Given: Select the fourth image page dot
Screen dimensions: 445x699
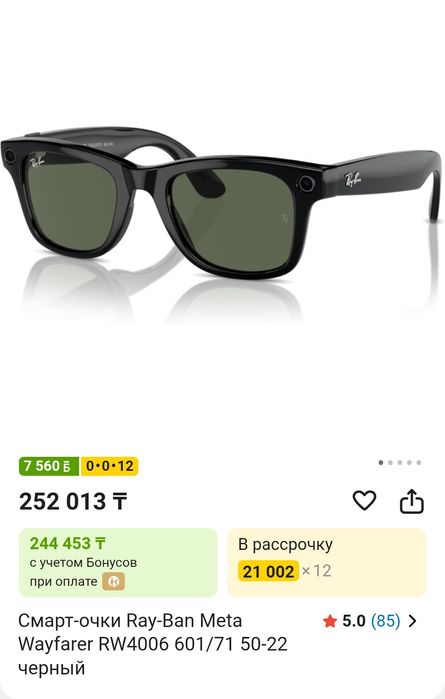Looking at the screenshot, I should [x=409, y=463].
